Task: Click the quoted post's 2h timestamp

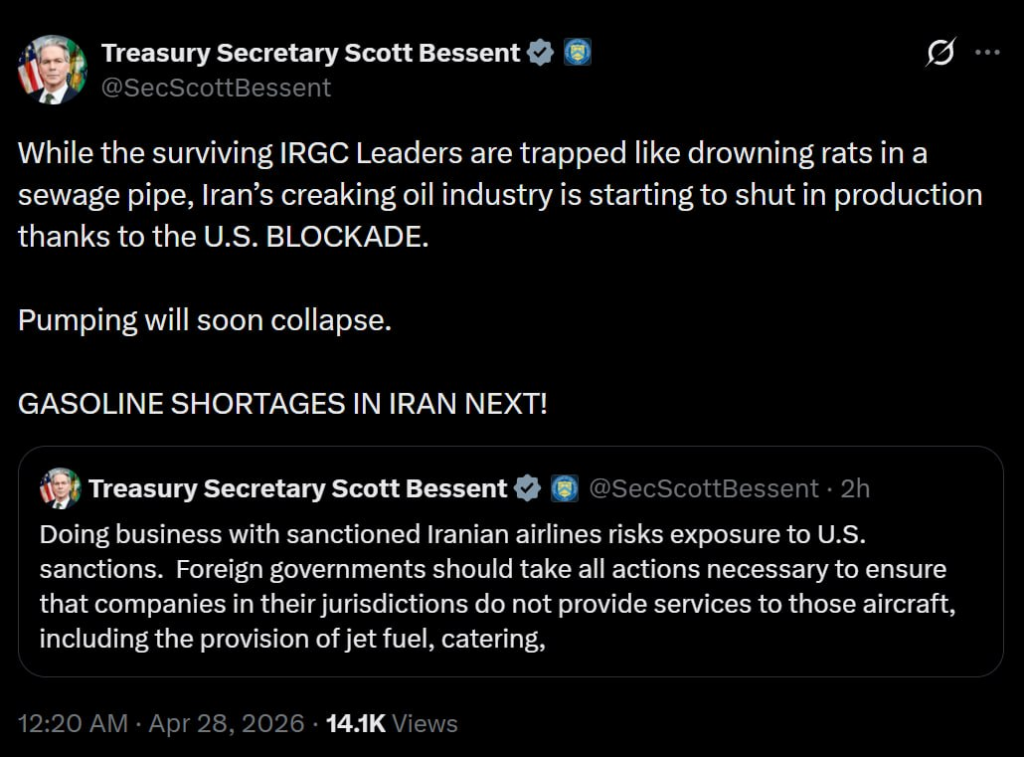Action: 856,488
